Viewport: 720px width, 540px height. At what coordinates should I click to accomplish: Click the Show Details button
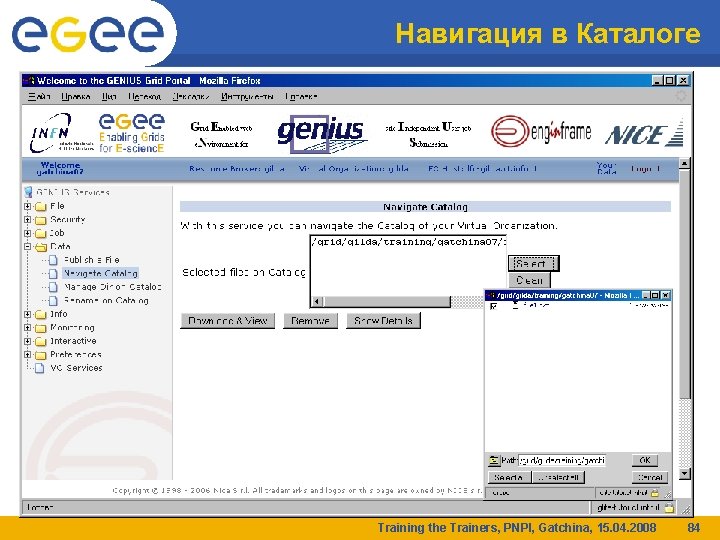point(383,321)
